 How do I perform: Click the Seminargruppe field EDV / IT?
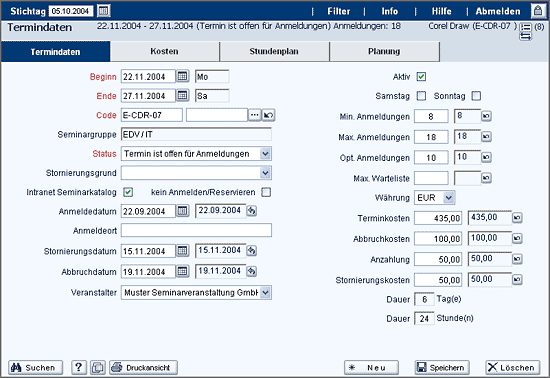tap(196, 134)
